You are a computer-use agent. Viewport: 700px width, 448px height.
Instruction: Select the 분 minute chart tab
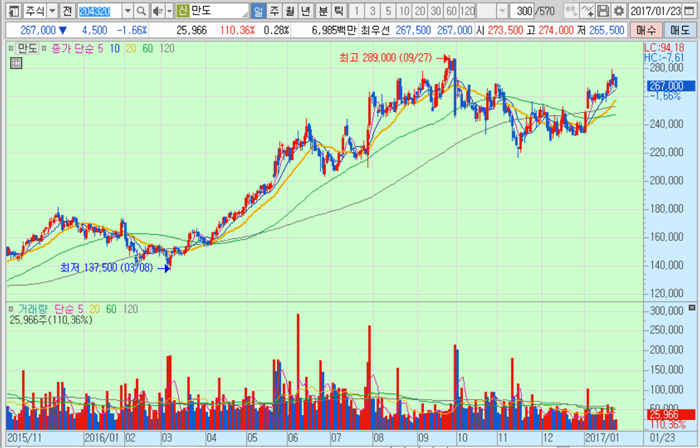click(x=322, y=10)
